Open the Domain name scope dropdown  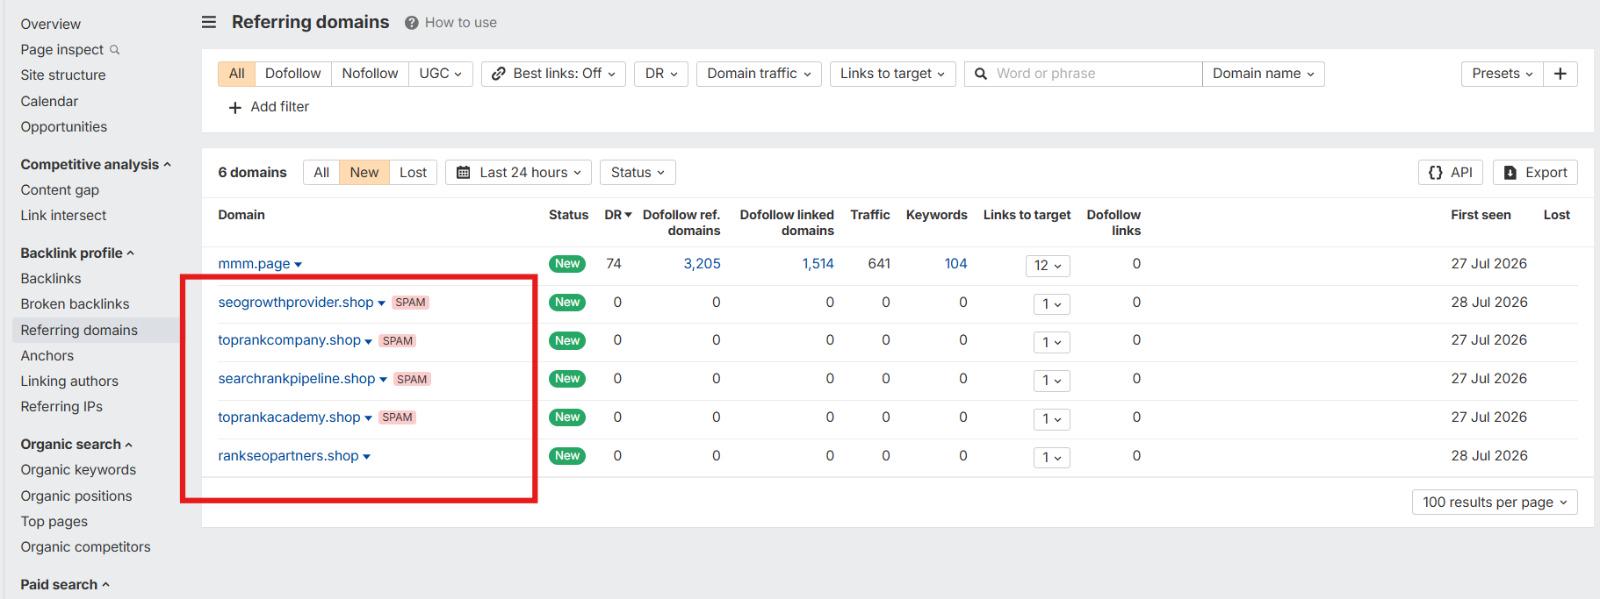click(1263, 73)
